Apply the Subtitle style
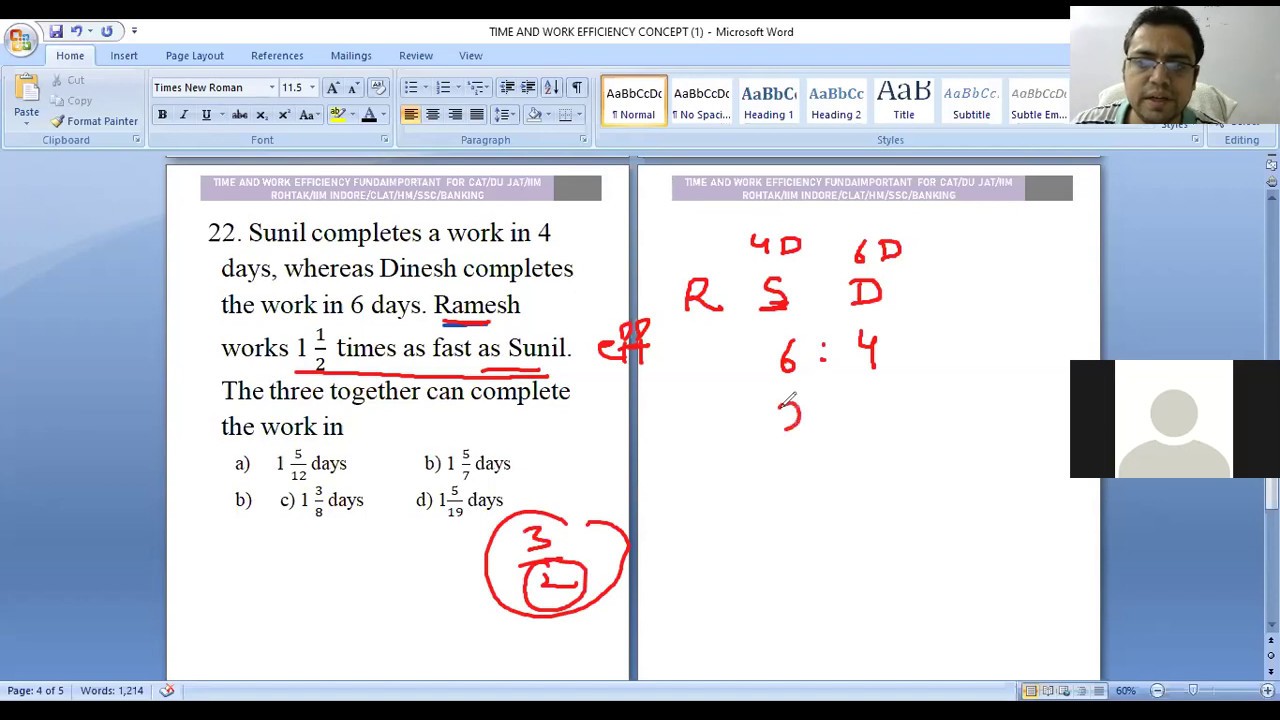This screenshot has height=720, width=1280. [x=971, y=101]
